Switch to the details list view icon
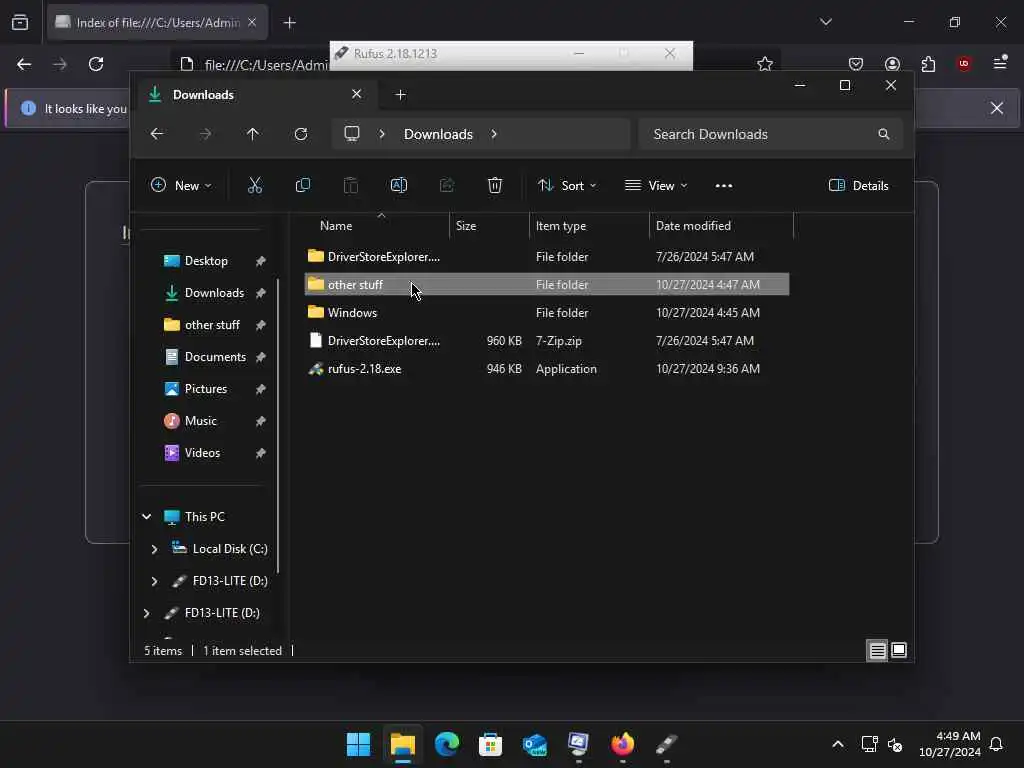 click(x=877, y=650)
